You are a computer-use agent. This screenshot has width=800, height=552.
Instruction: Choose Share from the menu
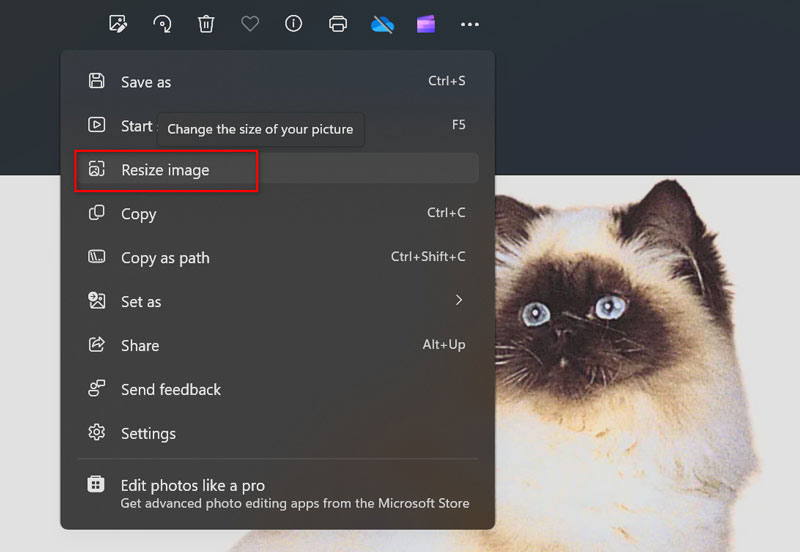click(278, 345)
